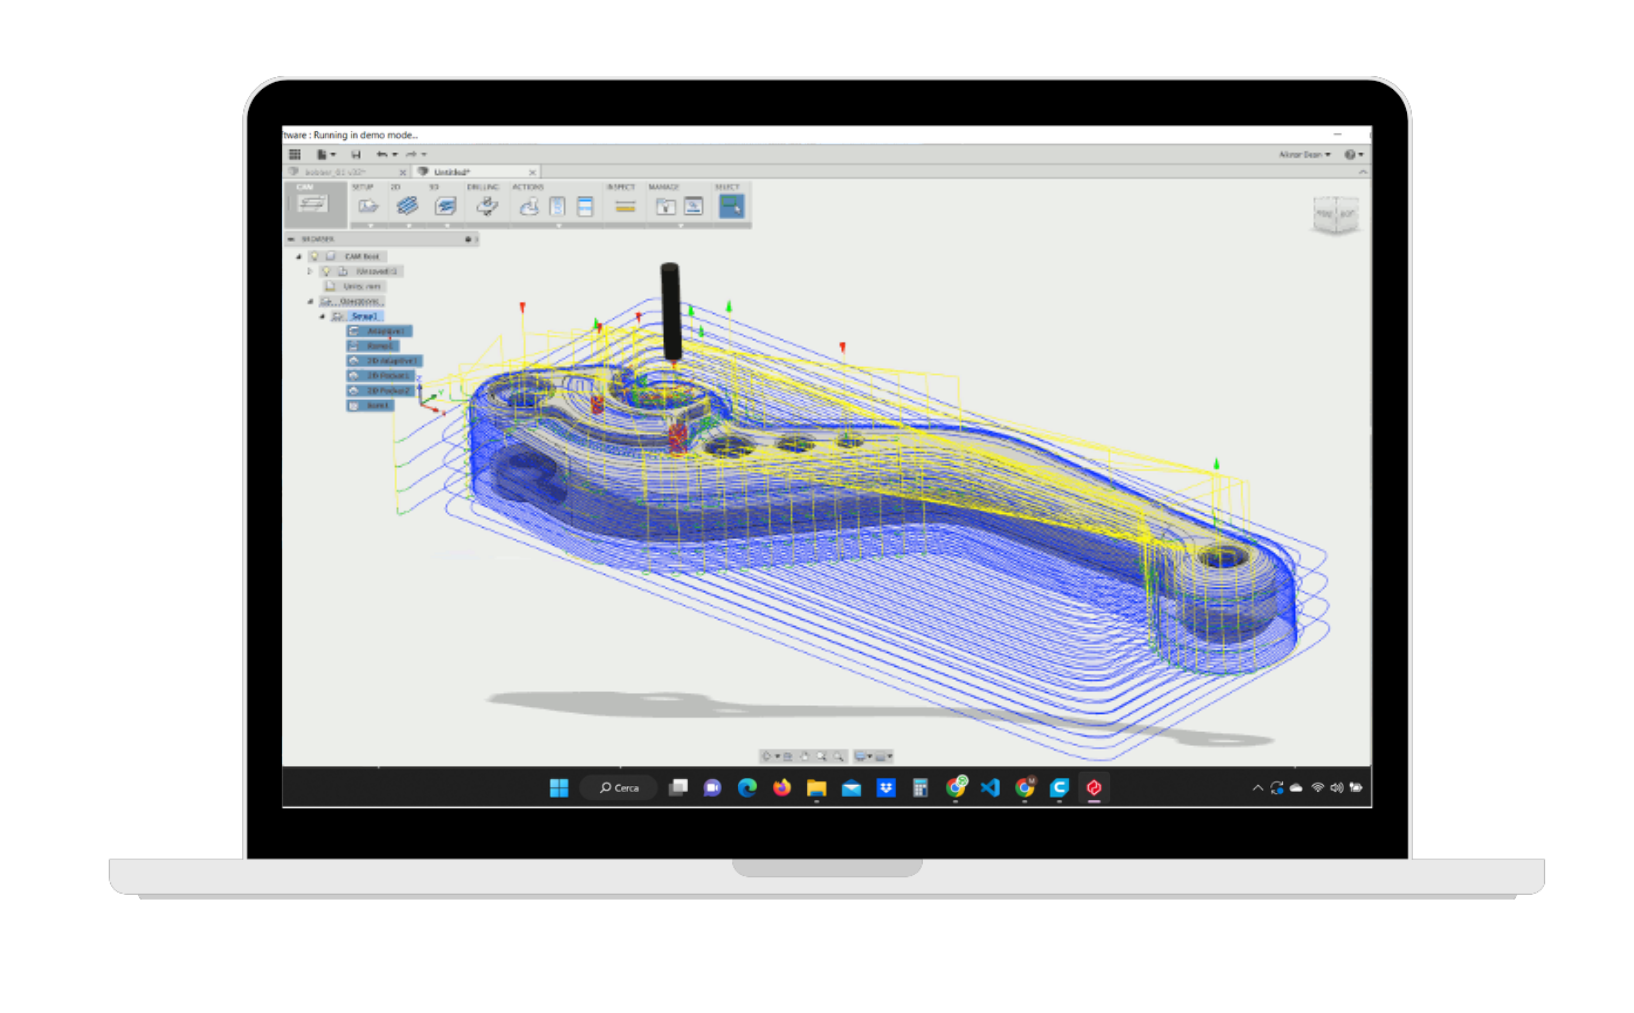Image resolution: width=1634 pixels, height=1013 pixels.
Task: Open Wi-Fi settings in system tray
Action: pos(1318,788)
